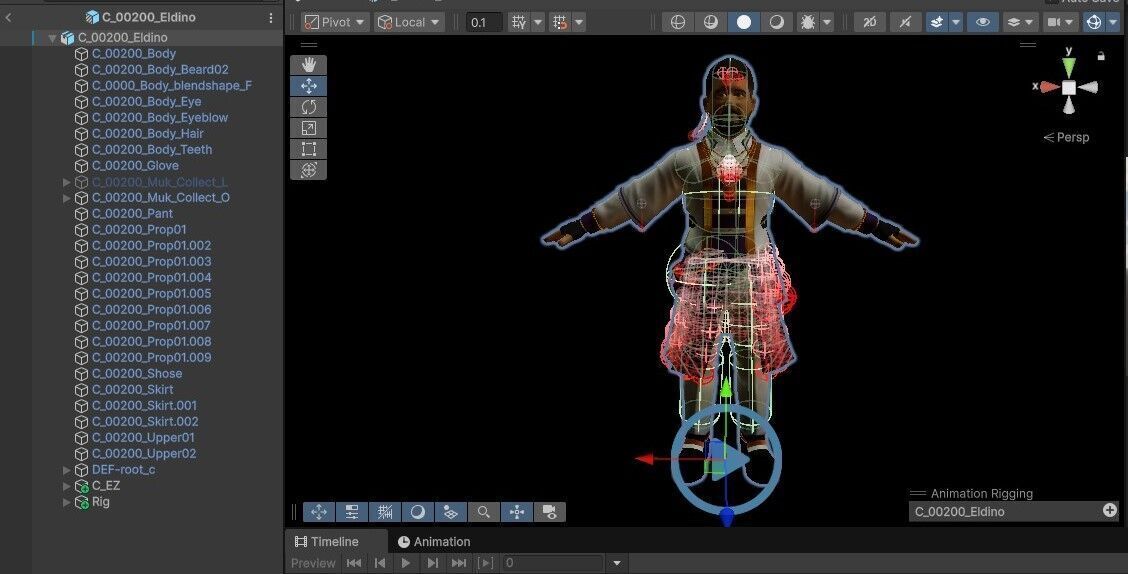Click the camera preview overlay icon

[x=550, y=512]
